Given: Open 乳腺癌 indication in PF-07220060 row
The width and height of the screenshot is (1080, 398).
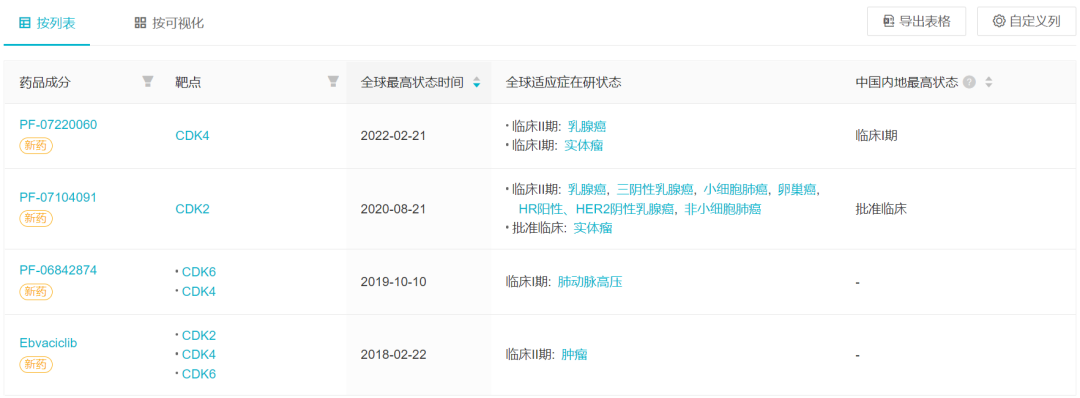Looking at the screenshot, I should 587,126.
